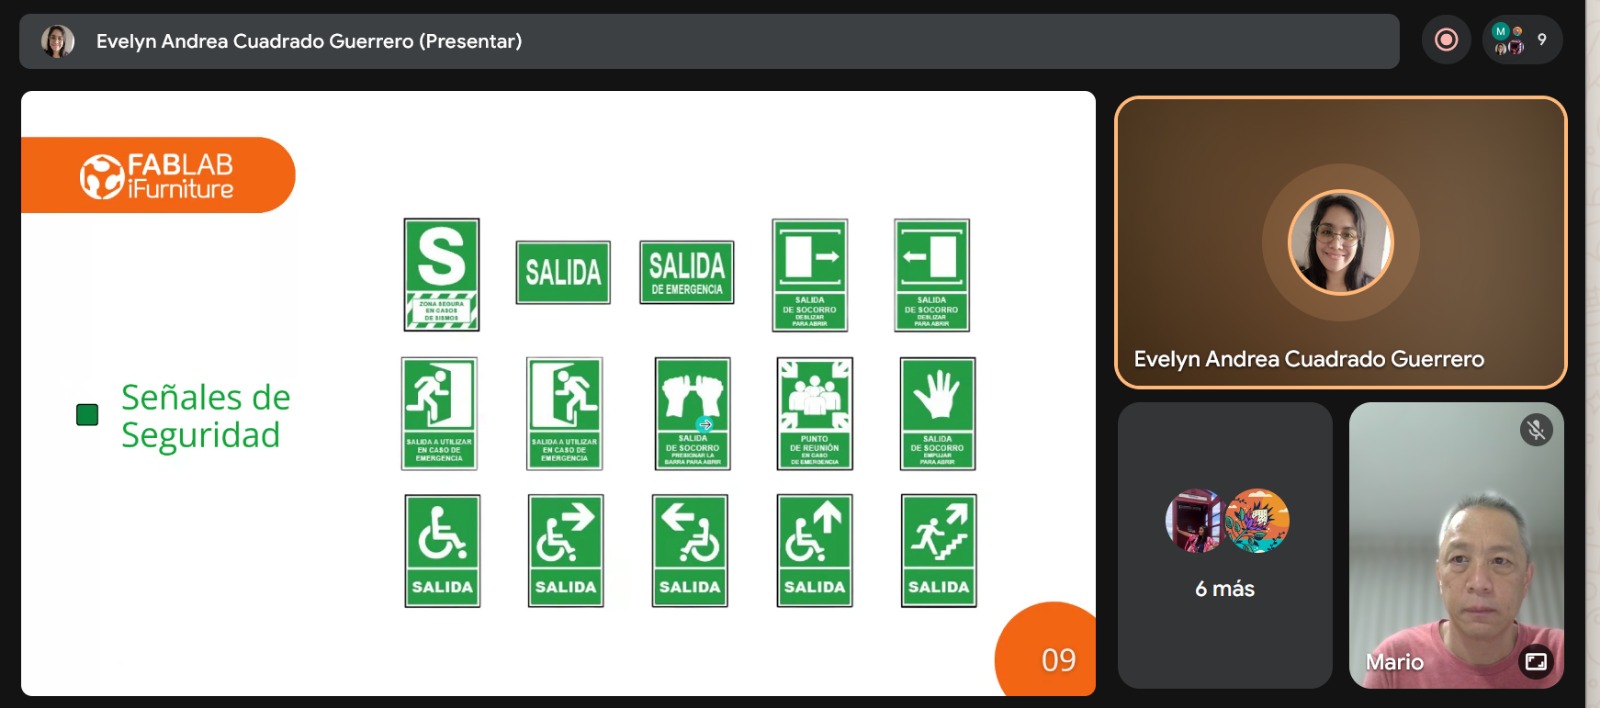Click the presenter name 'Evelyn Andrea Cuadrado Guerrero (Presentar)'
The width and height of the screenshot is (1600, 708).
coord(309,41)
